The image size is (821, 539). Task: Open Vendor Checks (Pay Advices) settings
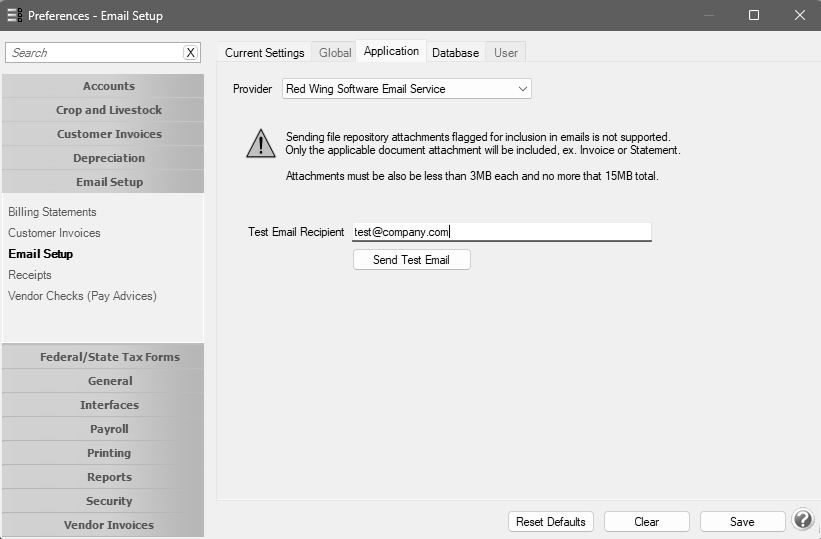82,296
